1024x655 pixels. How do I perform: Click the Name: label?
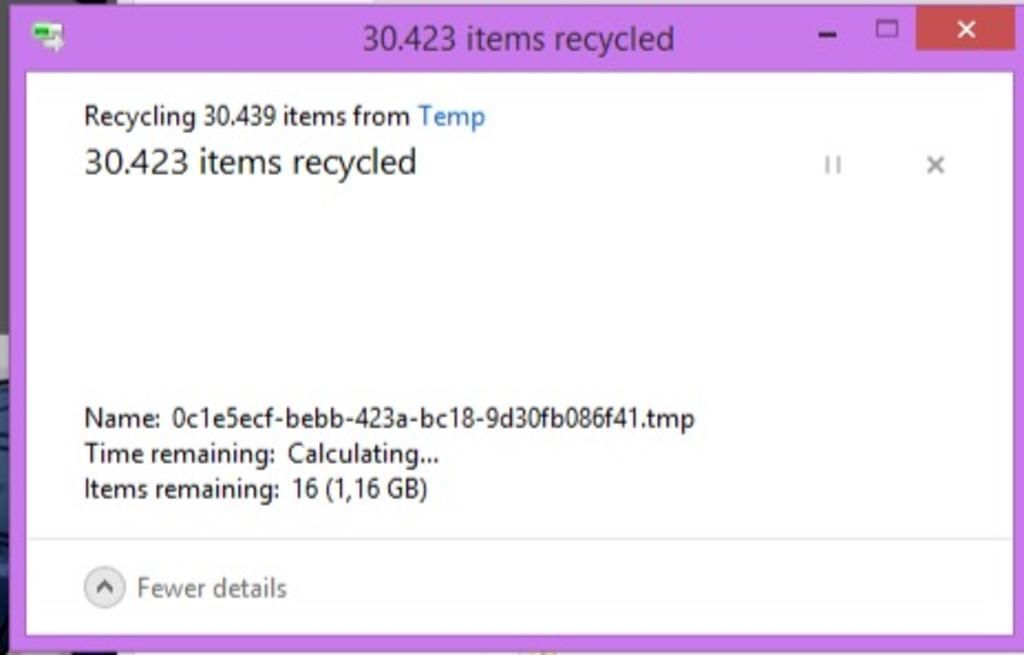(x=122, y=418)
